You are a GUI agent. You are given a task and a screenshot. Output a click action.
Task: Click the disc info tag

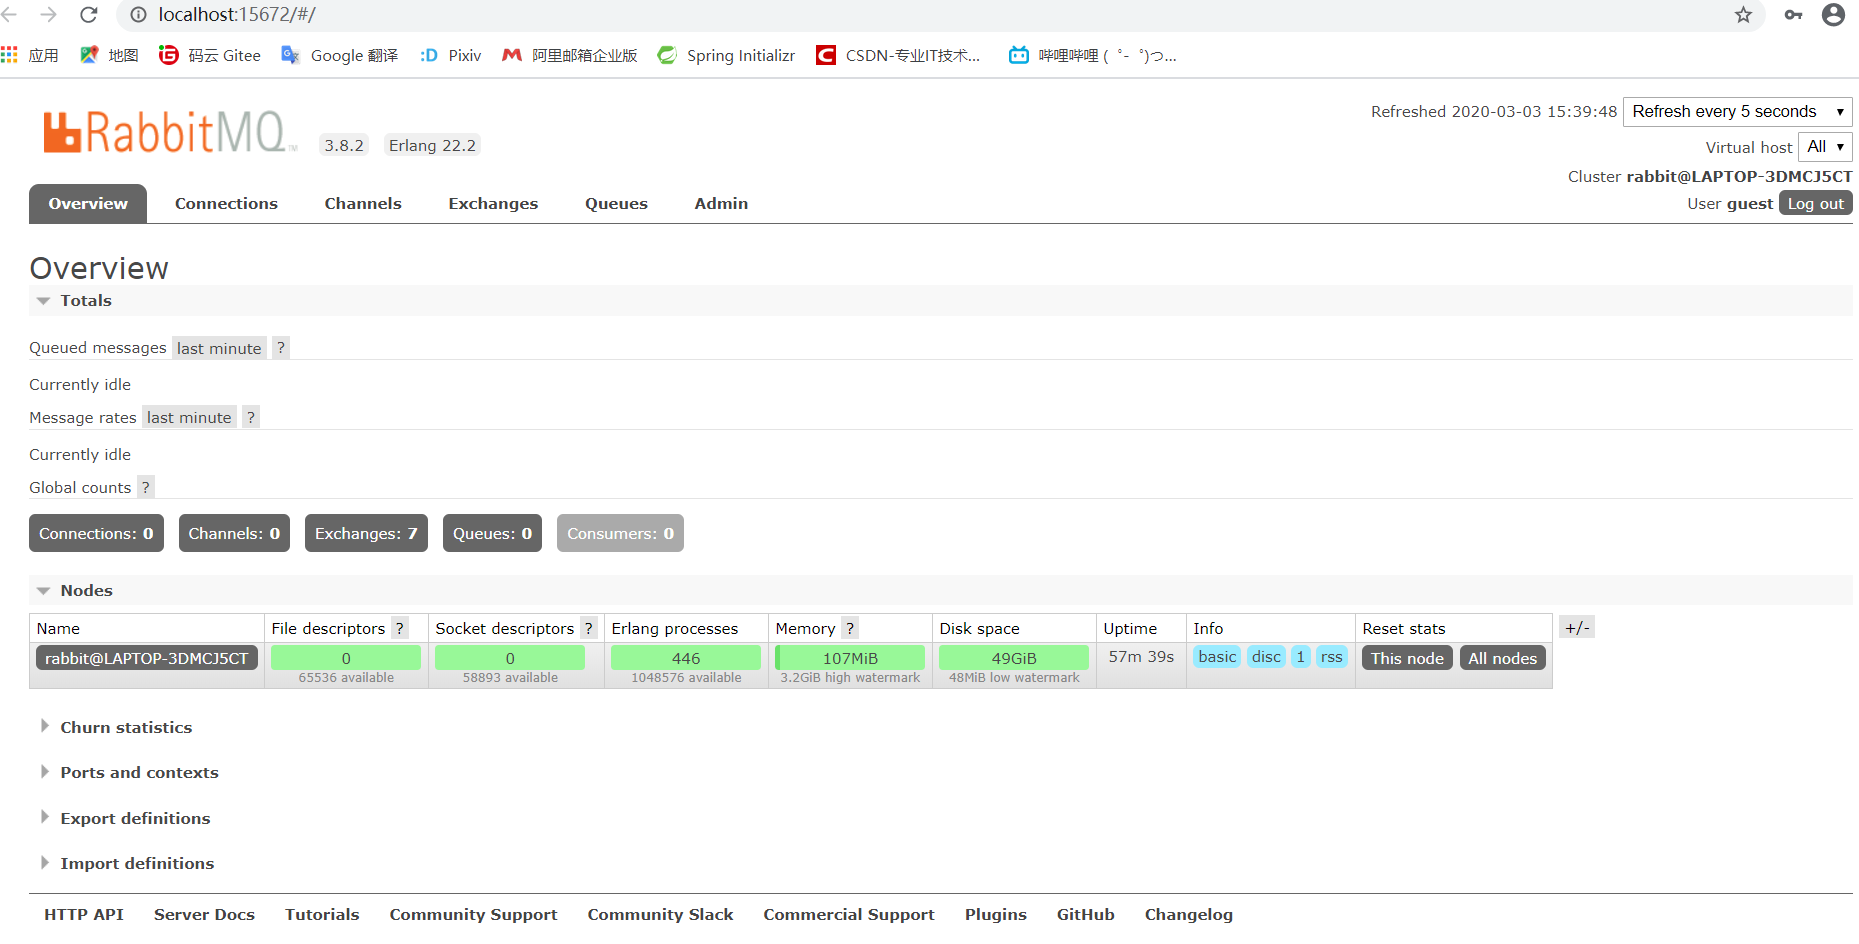coord(1266,657)
